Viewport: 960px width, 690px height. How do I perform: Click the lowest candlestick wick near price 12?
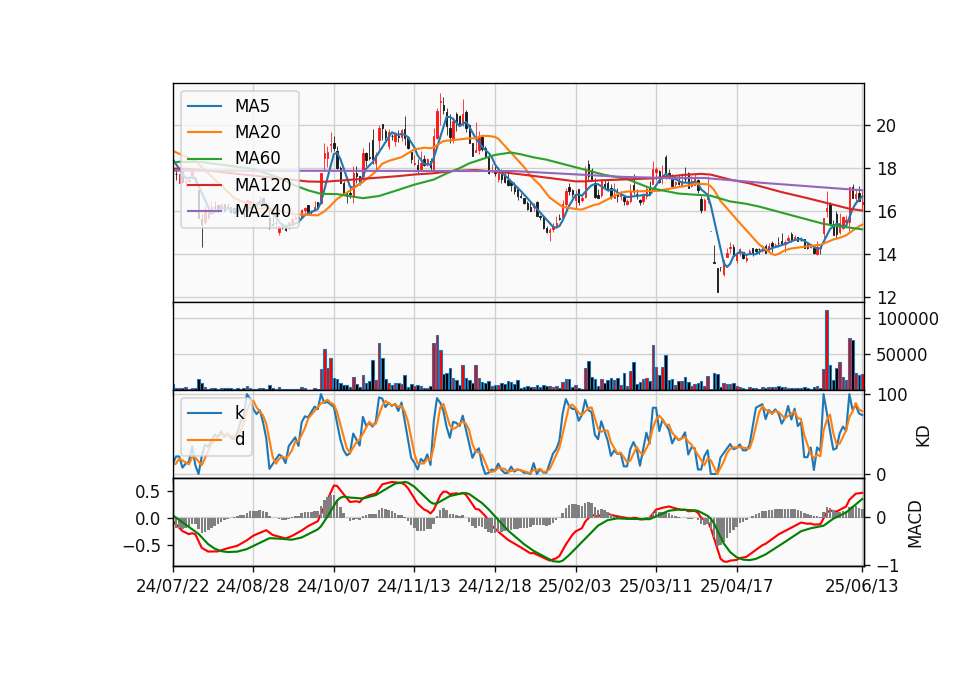tap(718, 280)
